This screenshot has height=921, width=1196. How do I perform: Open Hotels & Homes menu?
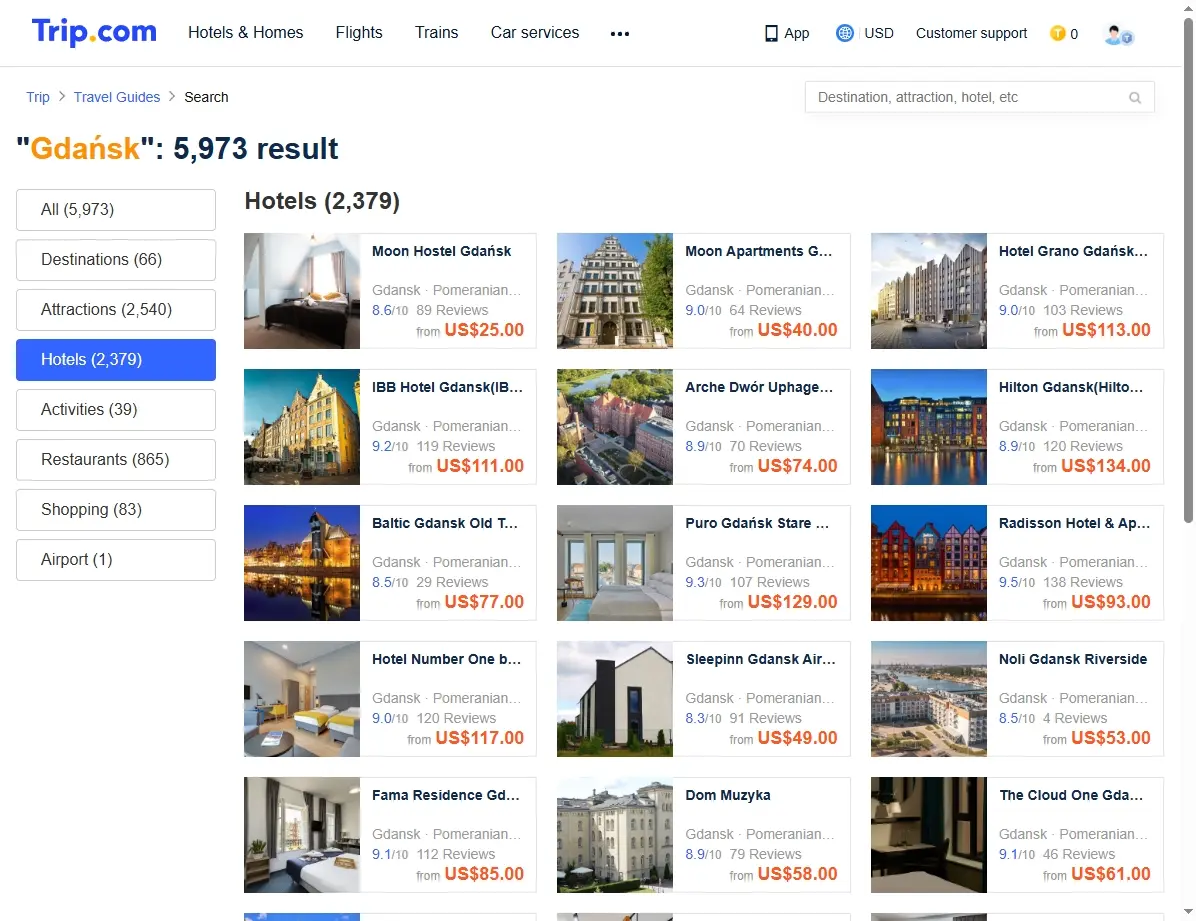pyautogui.click(x=246, y=33)
